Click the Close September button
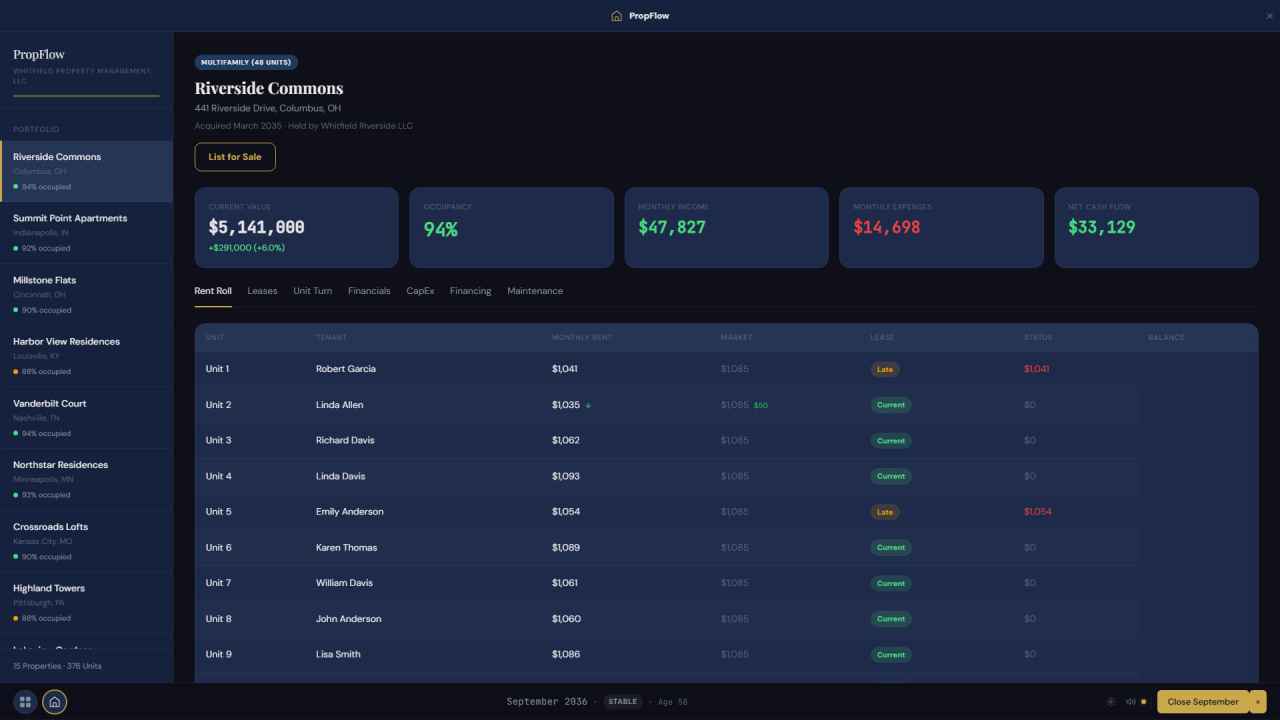Image resolution: width=1280 pixels, height=720 pixels. point(1203,702)
